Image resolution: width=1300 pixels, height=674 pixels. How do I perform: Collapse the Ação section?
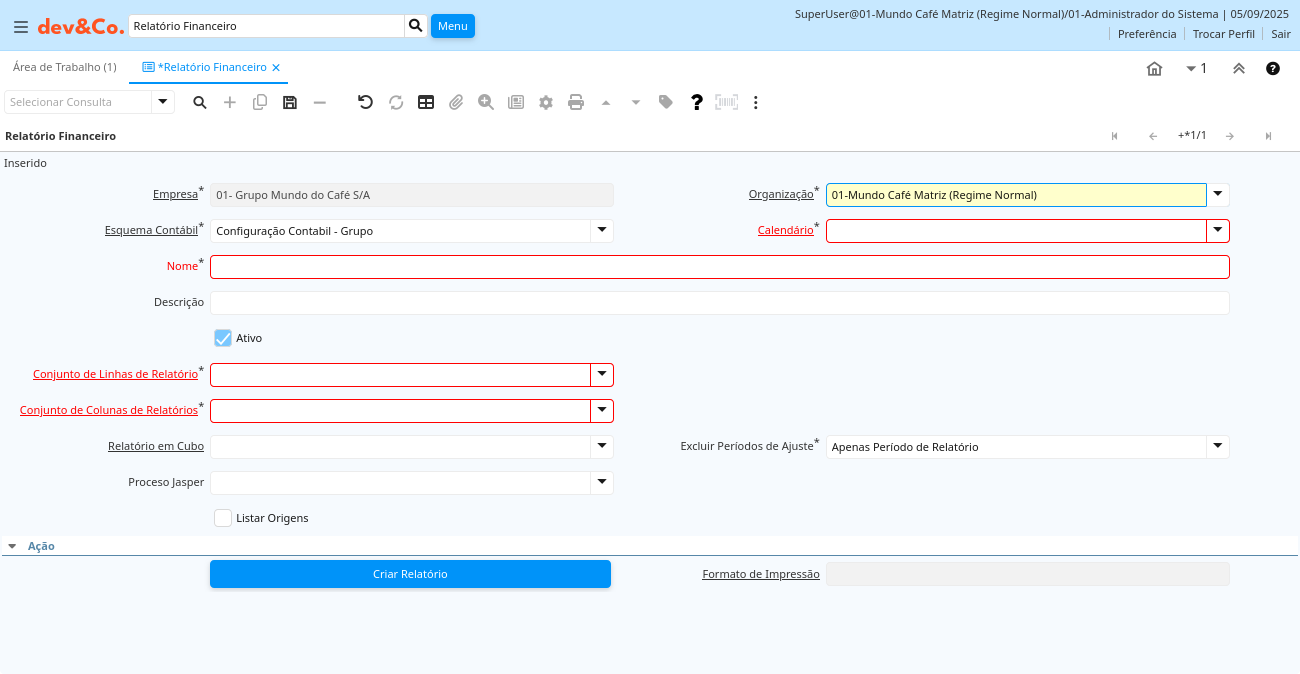click(13, 547)
